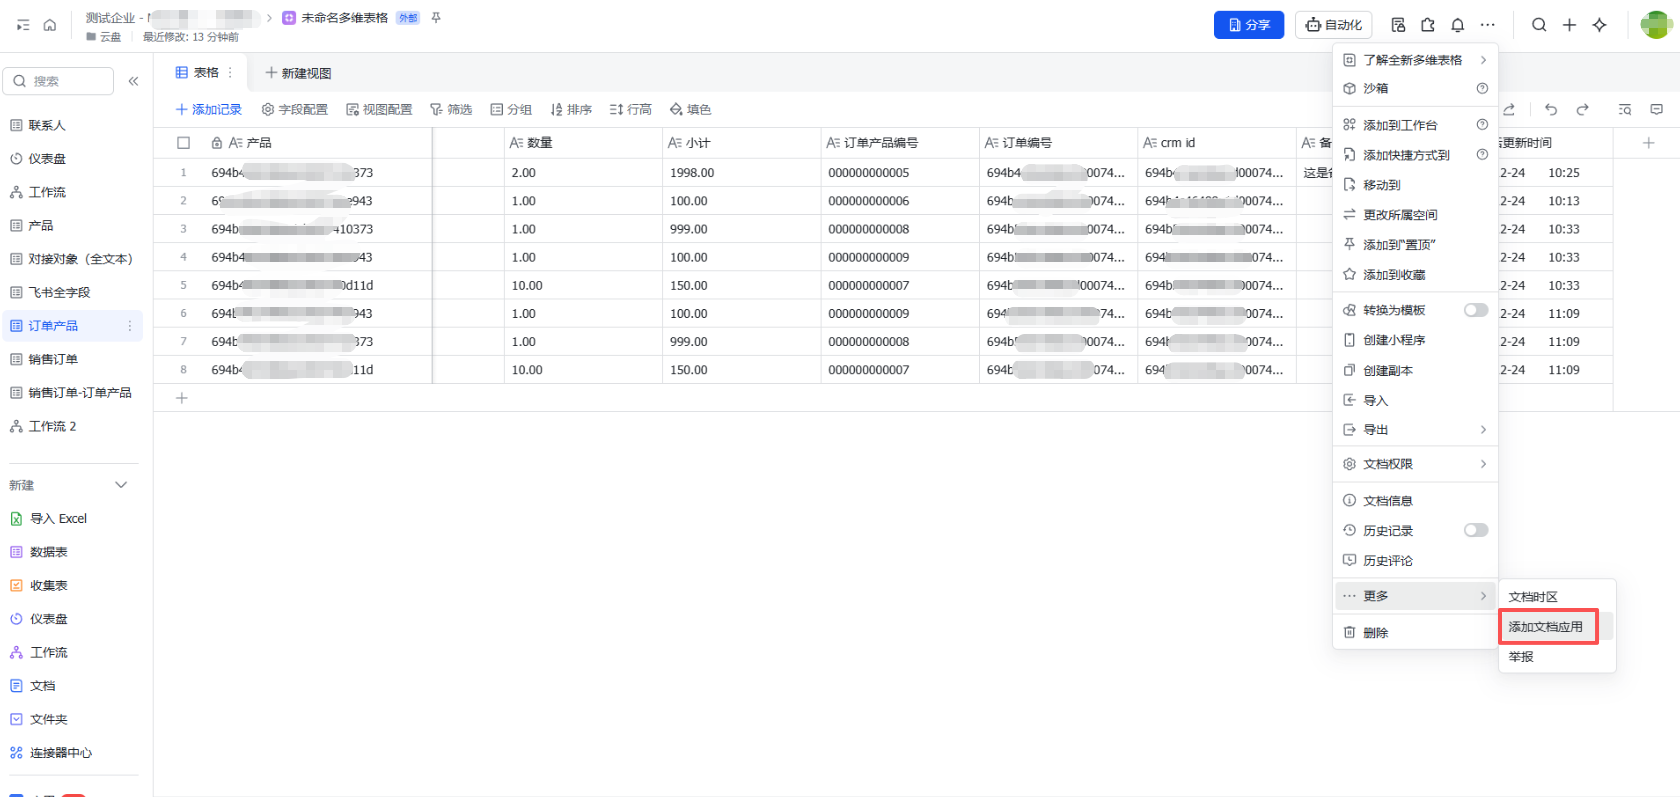Toggle the 转换为模板 switch
This screenshot has width=1680, height=797.
(x=1475, y=310)
